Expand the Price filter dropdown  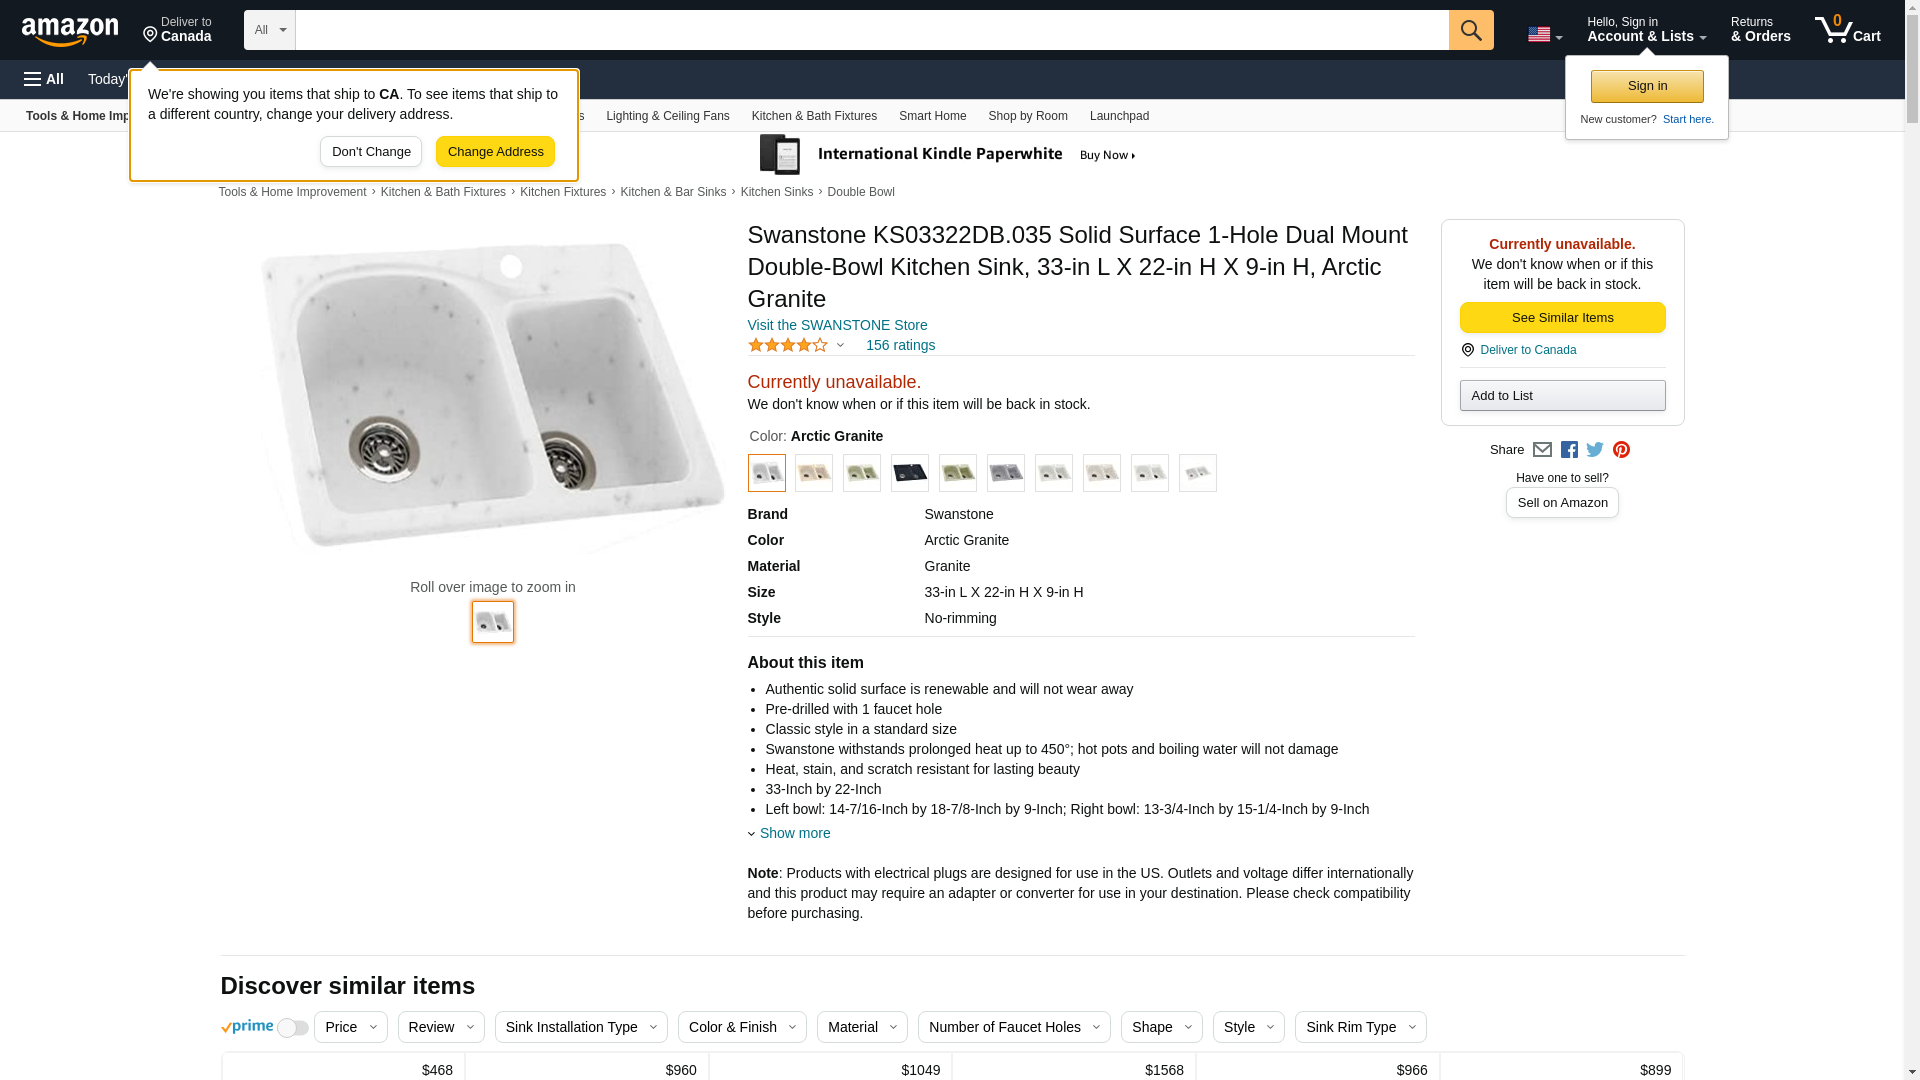[350, 1027]
